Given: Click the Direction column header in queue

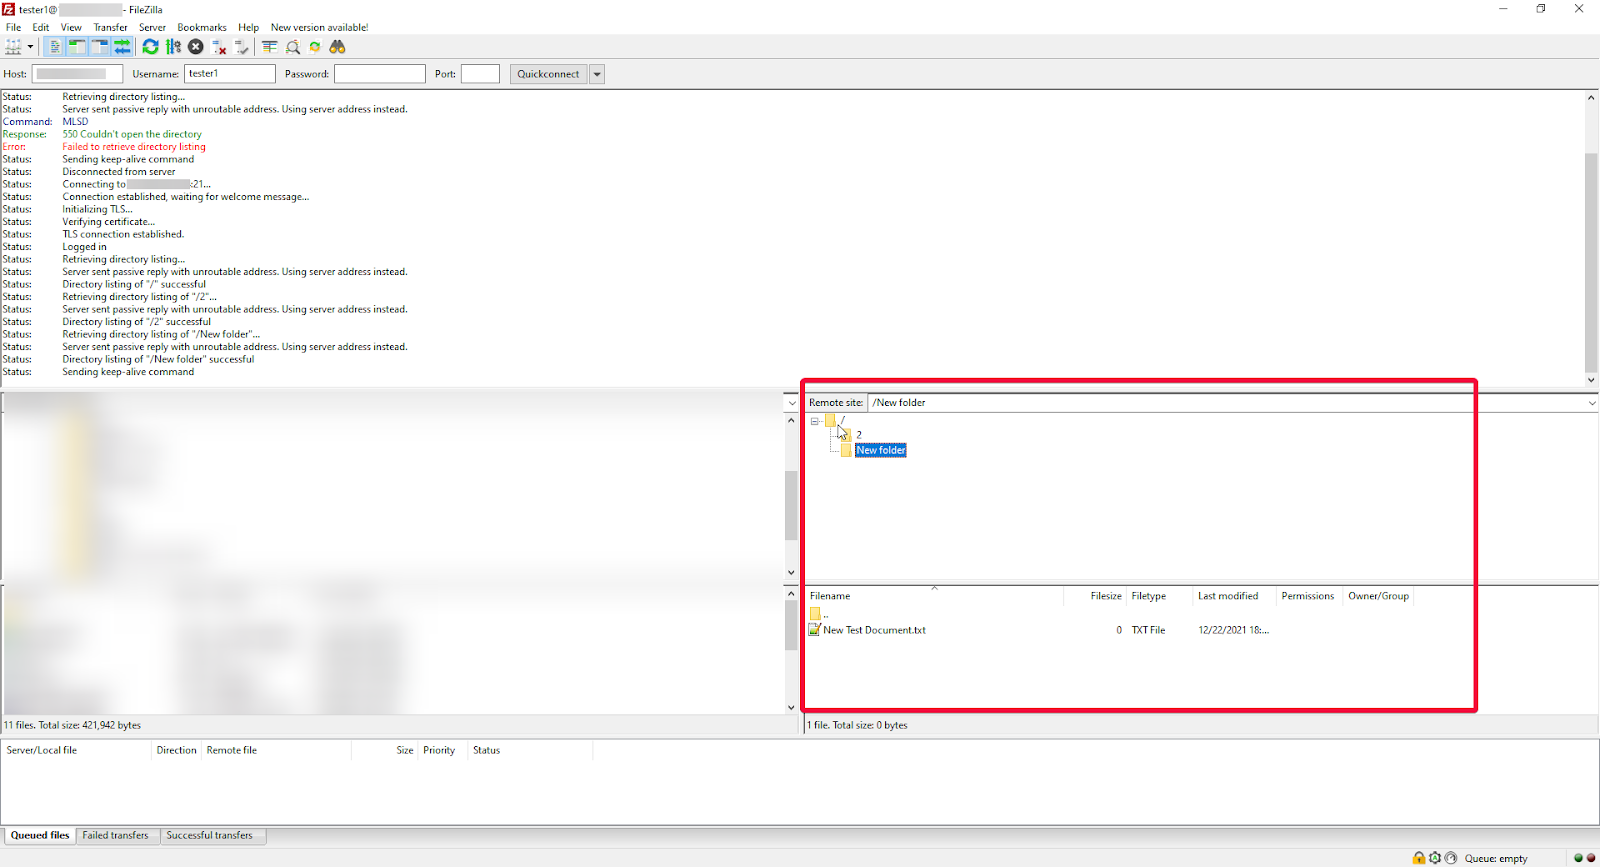Looking at the screenshot, I should click(177, 750).
